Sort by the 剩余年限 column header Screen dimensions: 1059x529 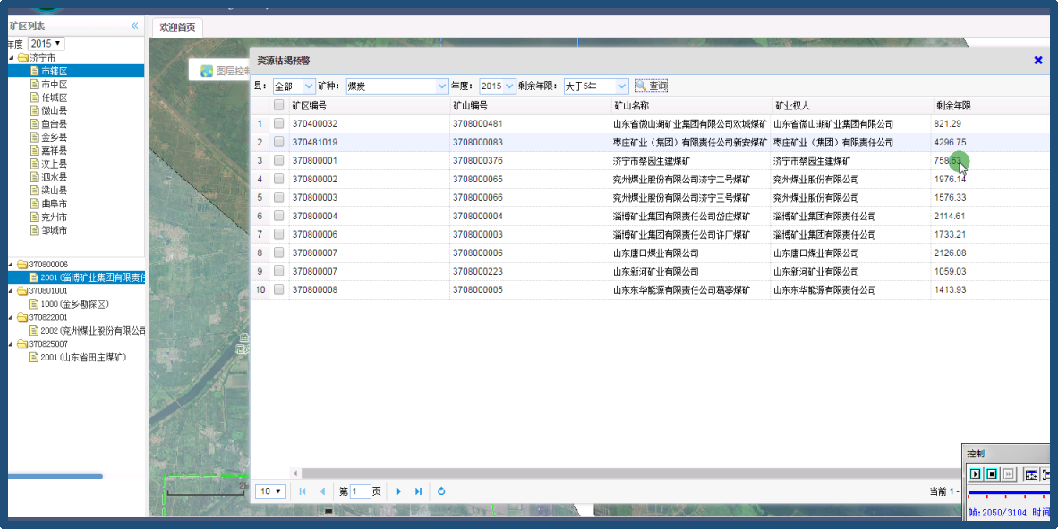pyautogui.click(x=953, y=105)
